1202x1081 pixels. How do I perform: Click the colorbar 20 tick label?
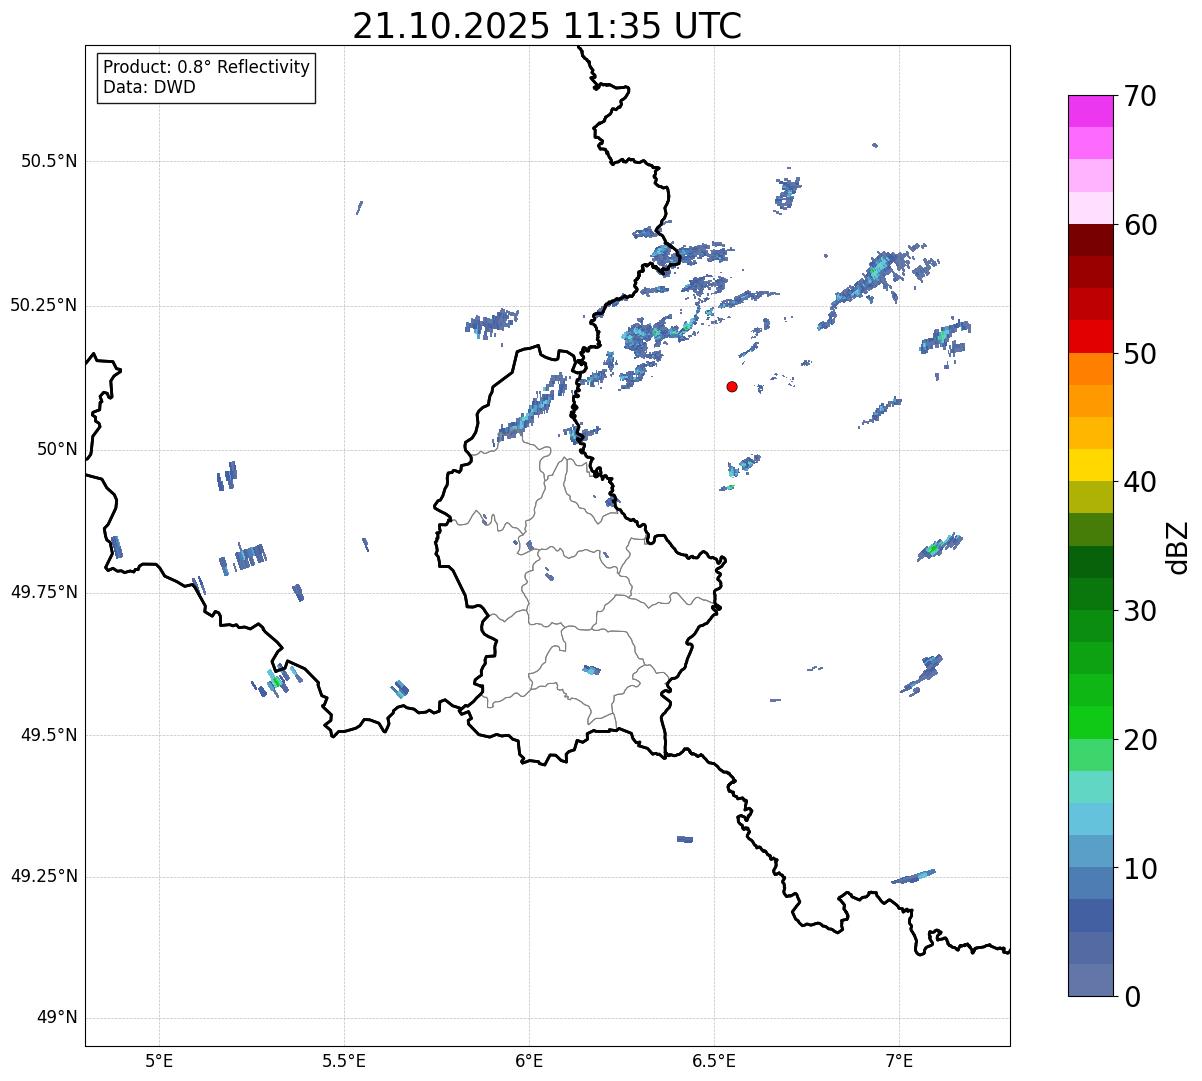1140,740
